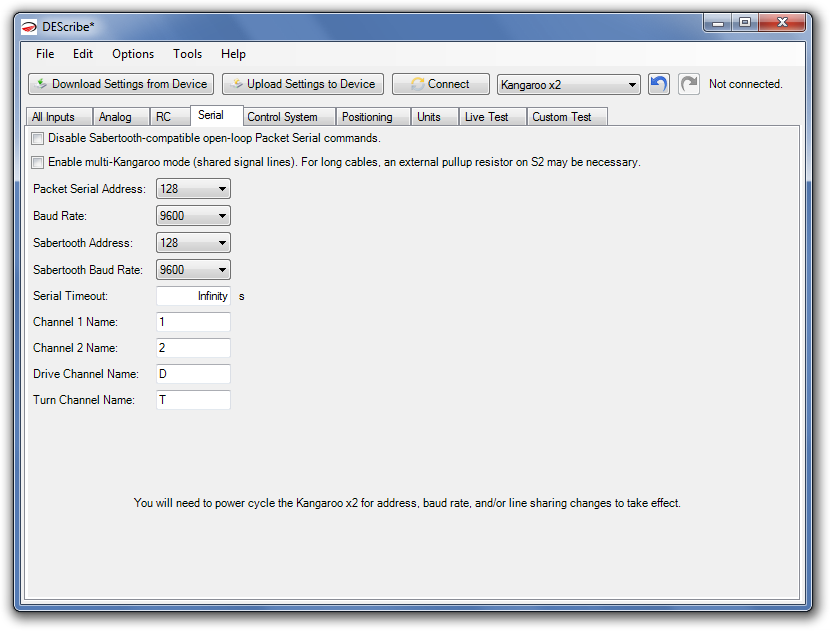Open the Sabertooth Baud Rate dropdown
This screenshot has width=830, height=631.
[193, 270]
